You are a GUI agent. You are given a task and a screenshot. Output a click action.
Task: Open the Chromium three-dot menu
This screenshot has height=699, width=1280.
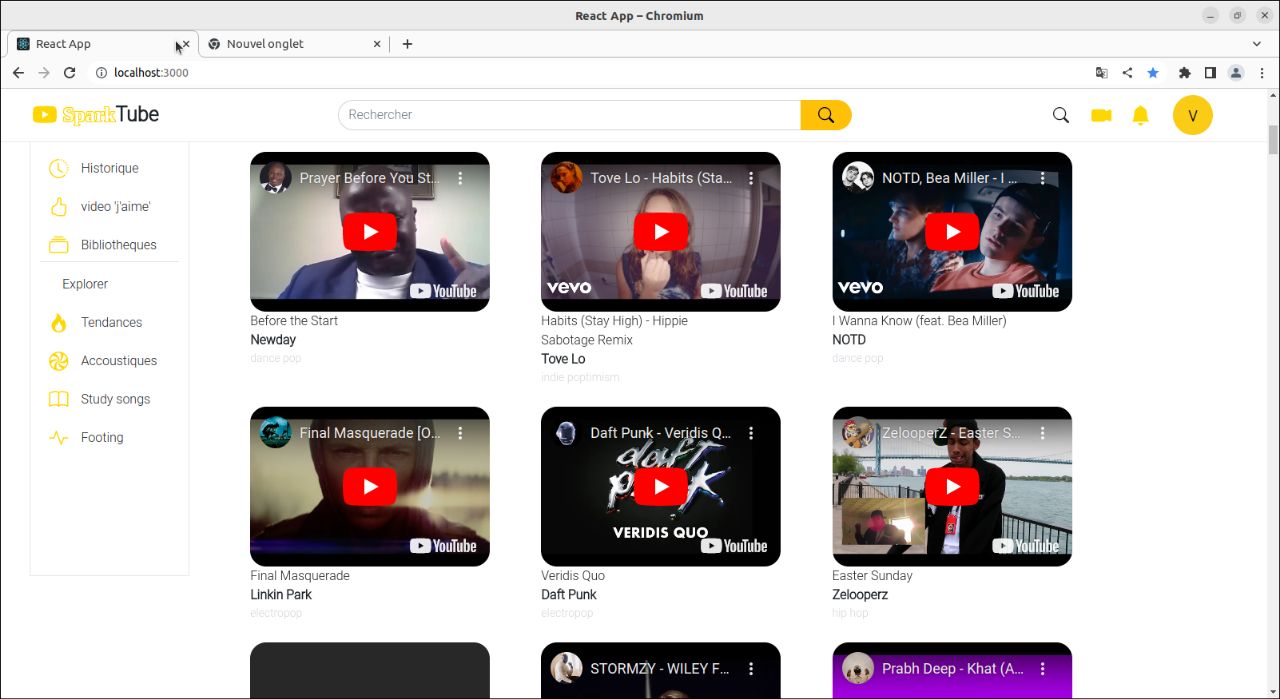point(1261,73)
